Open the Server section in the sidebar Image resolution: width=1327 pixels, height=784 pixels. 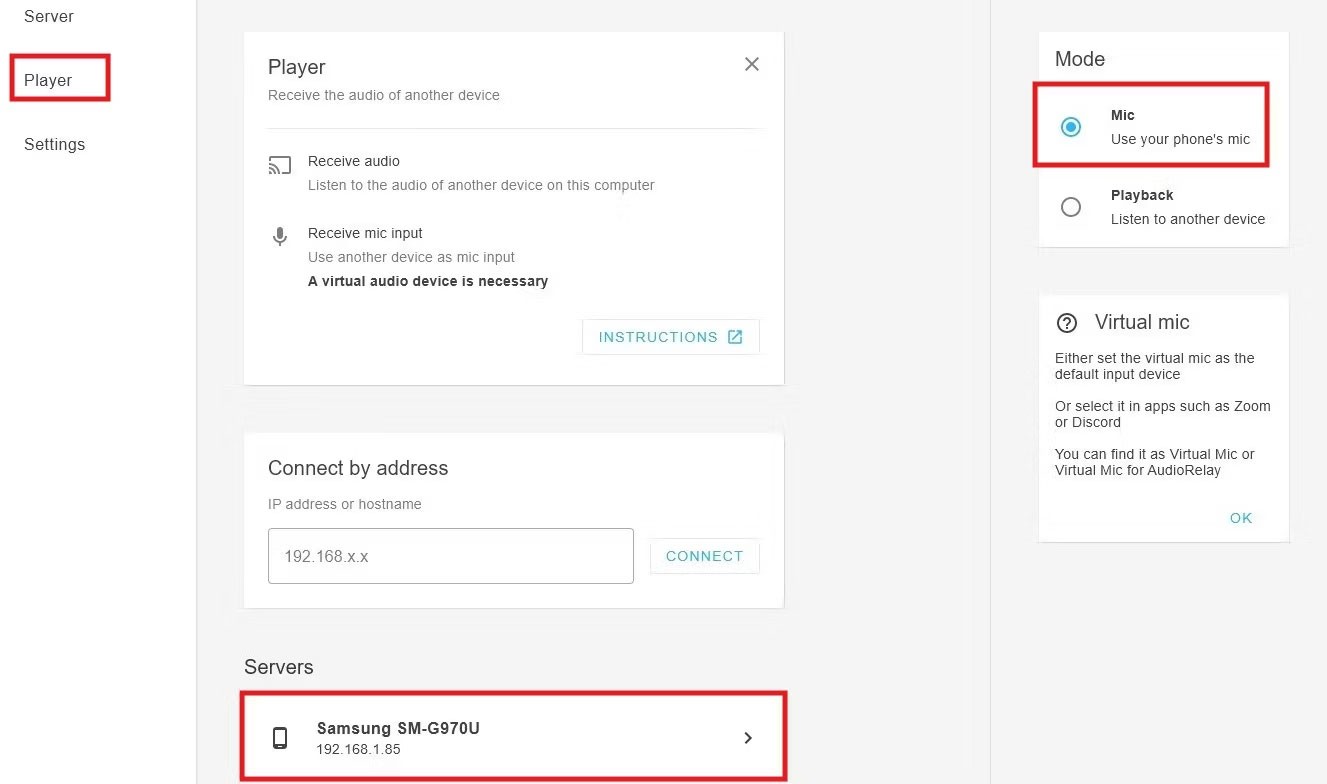(x=49, y=17)
